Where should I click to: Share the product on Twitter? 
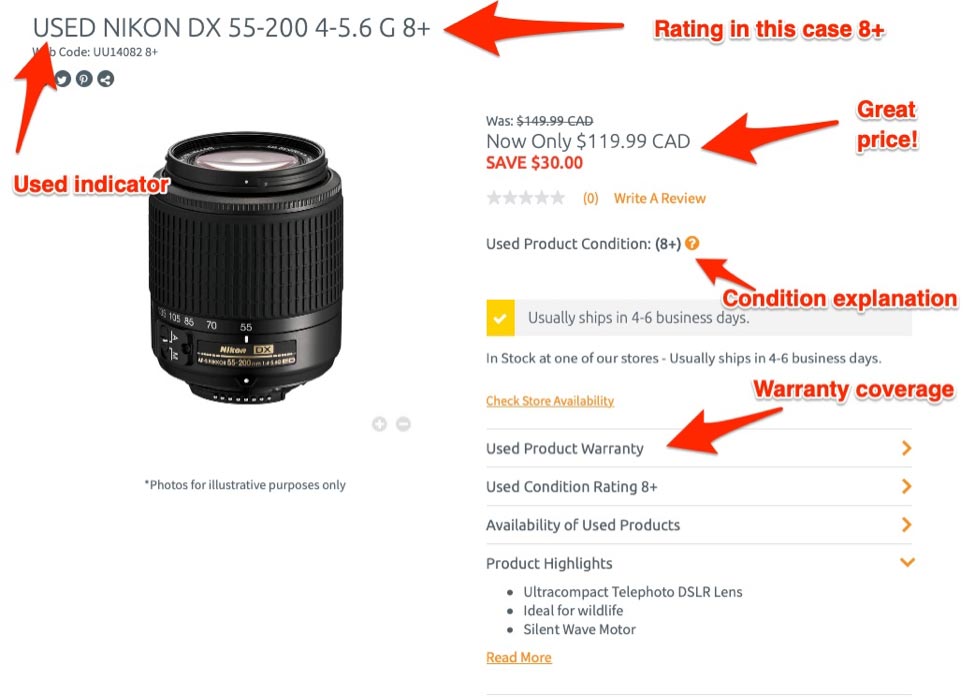click(63, 79)
